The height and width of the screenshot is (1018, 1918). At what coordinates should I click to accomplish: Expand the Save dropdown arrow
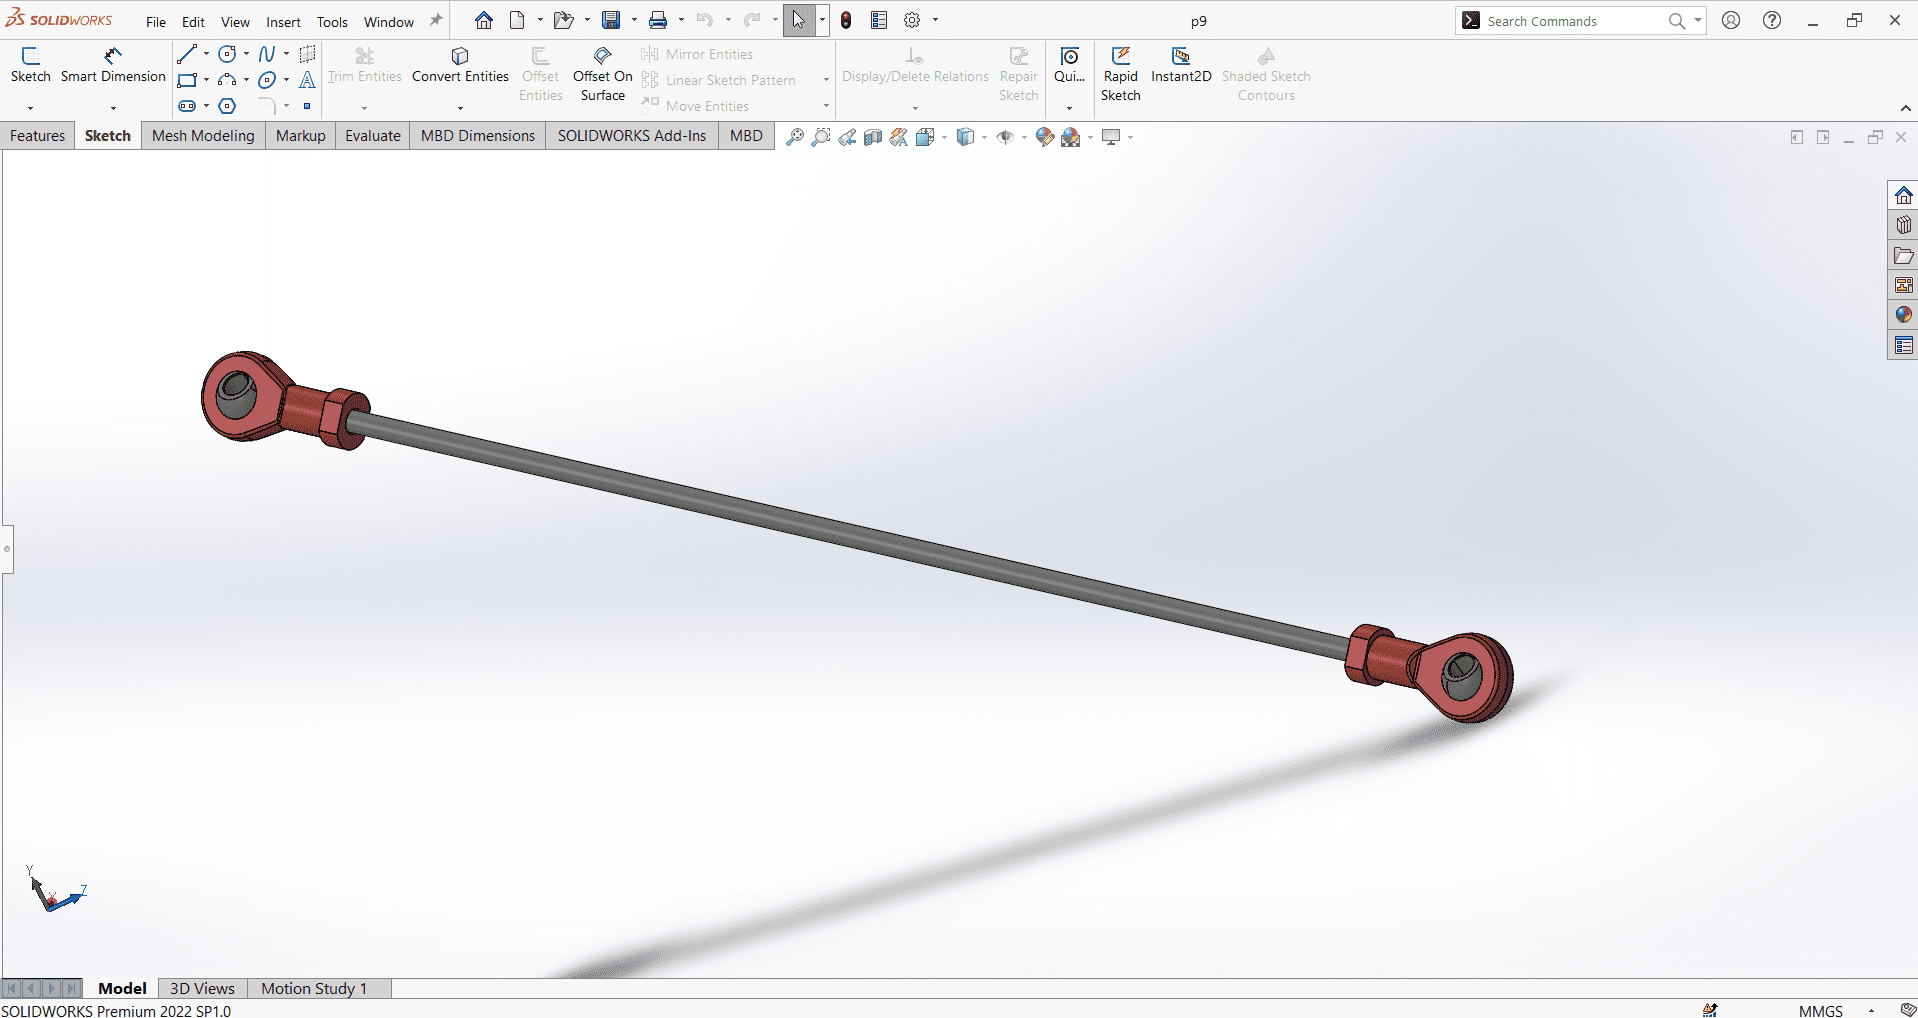(x=634, y=20)
